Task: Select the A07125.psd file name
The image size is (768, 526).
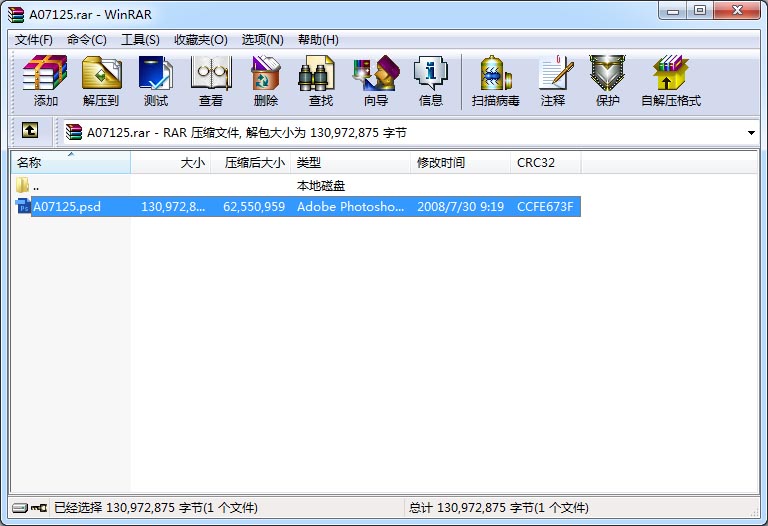Action: pos(67,207)
